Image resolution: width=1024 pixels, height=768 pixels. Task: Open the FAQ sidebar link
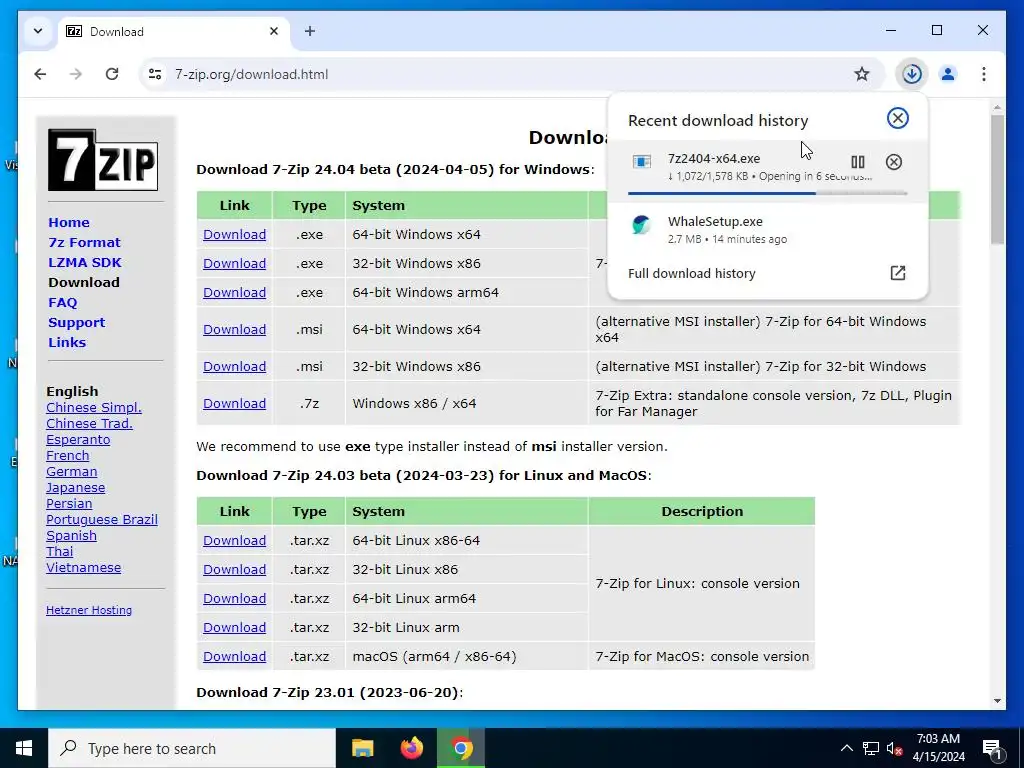click(63, 302)
